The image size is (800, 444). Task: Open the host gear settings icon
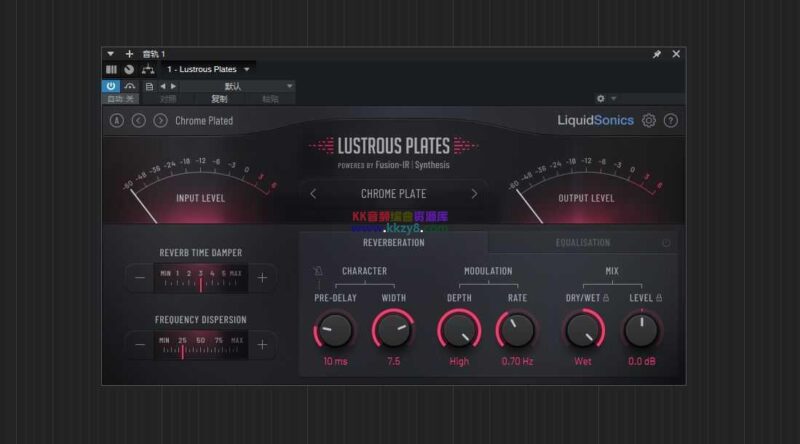[601, 98]
